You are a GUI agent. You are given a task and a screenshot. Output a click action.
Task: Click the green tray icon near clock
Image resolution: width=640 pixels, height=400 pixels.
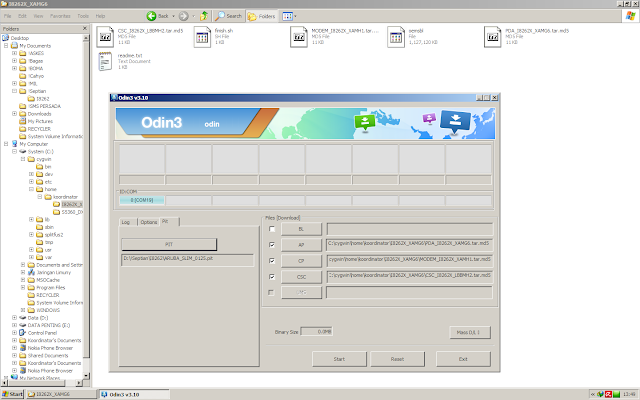coord(616,394)
